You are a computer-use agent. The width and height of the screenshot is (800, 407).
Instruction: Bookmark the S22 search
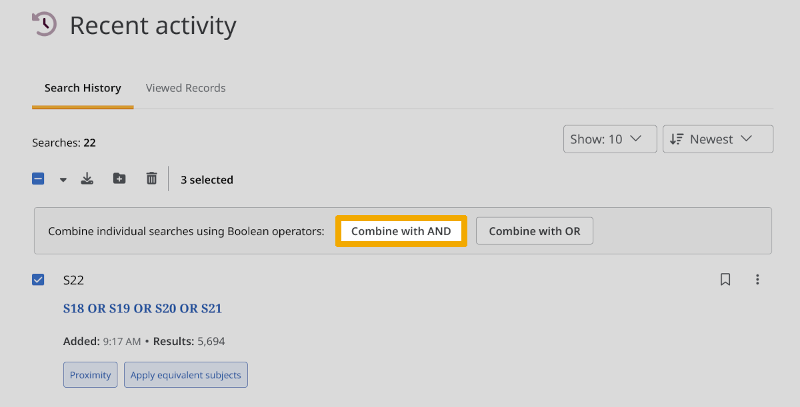tap(726, 280)
